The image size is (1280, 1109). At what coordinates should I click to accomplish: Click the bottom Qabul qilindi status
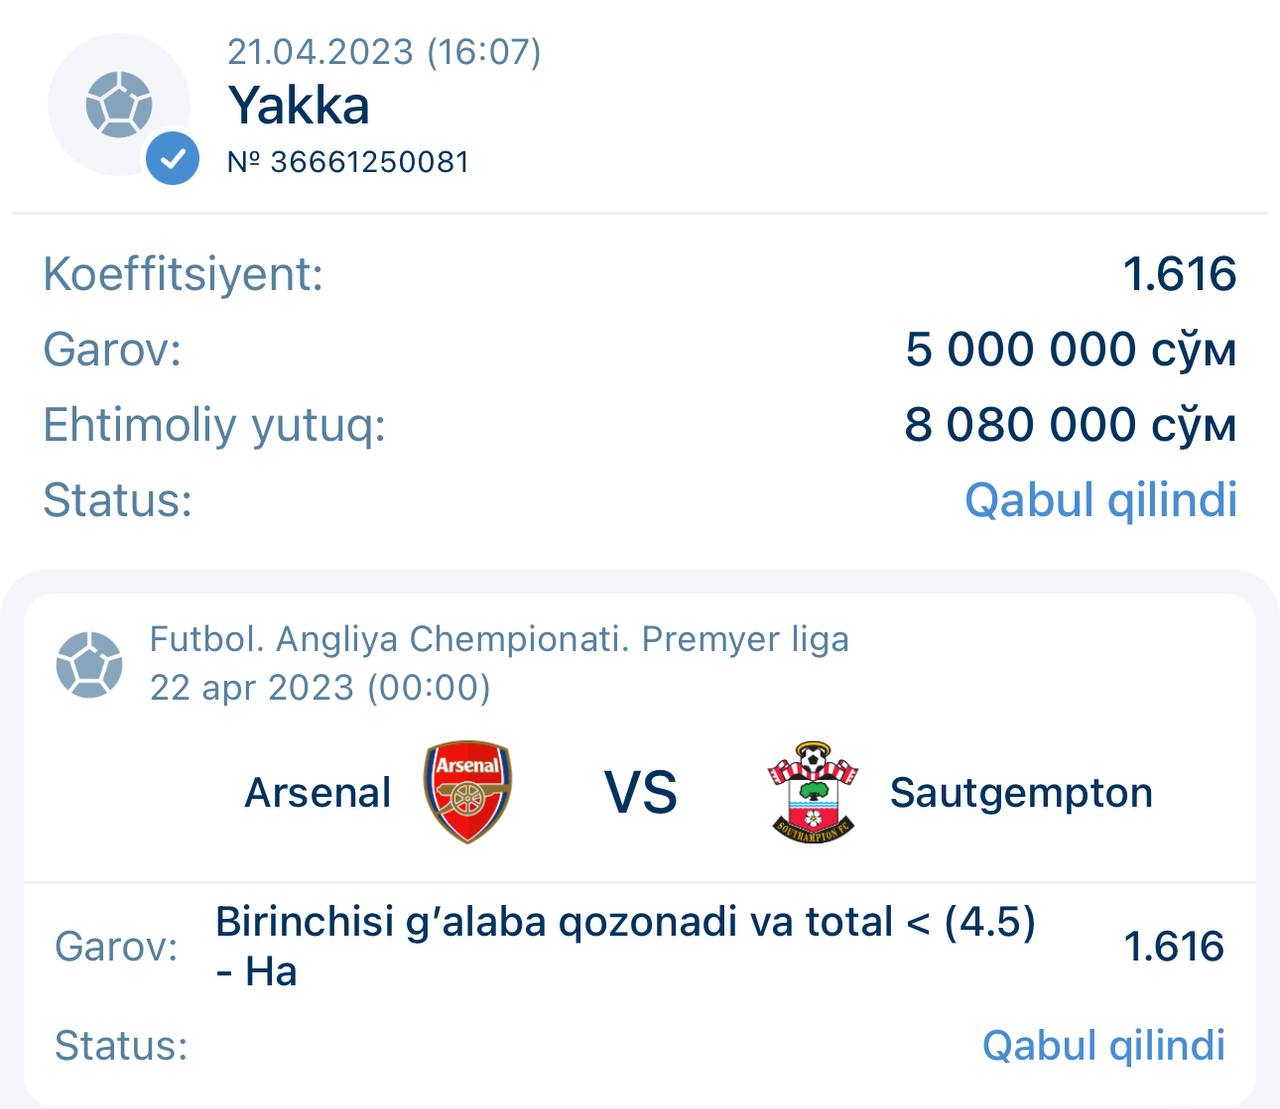point(1103,1045)
